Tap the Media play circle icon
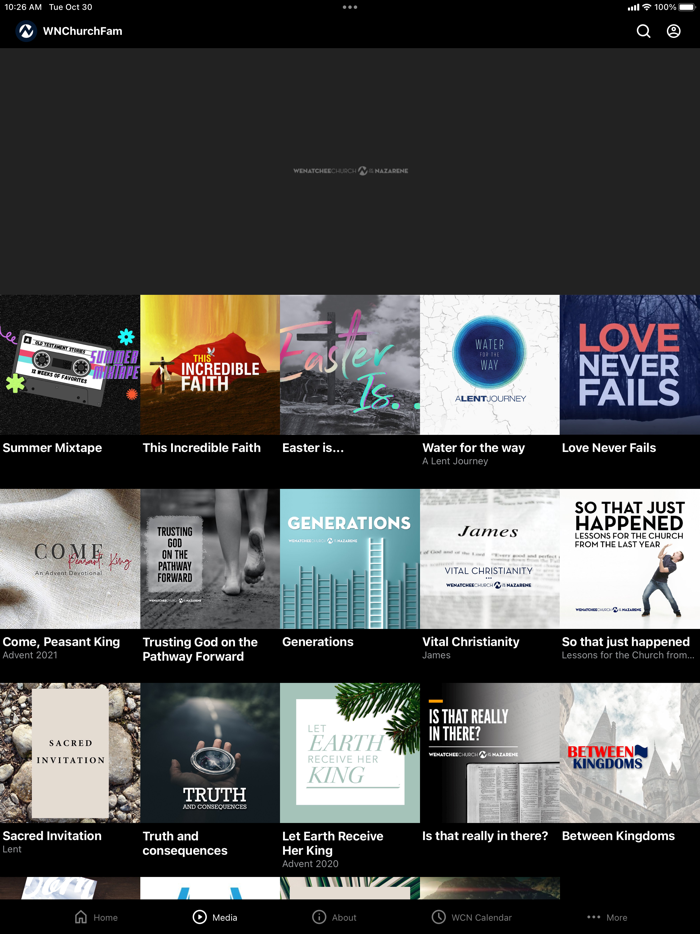Viewport: 700px width, 934px height. [200, 917]
